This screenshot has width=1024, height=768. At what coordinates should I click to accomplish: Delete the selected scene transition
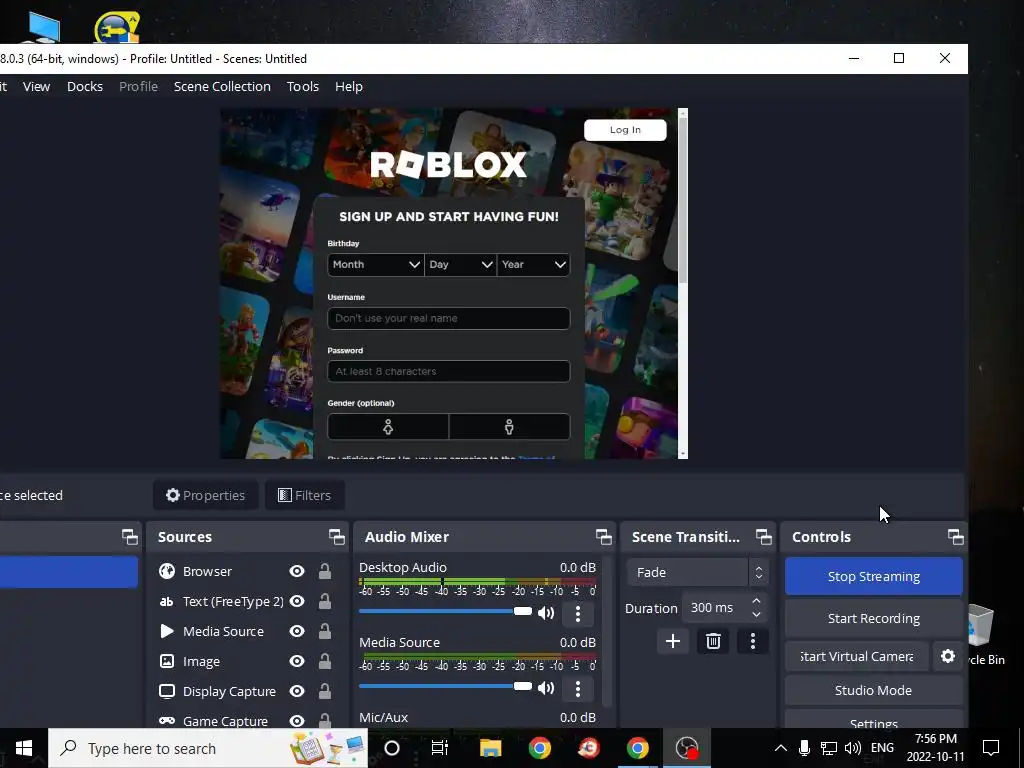(x=713, y=641)
